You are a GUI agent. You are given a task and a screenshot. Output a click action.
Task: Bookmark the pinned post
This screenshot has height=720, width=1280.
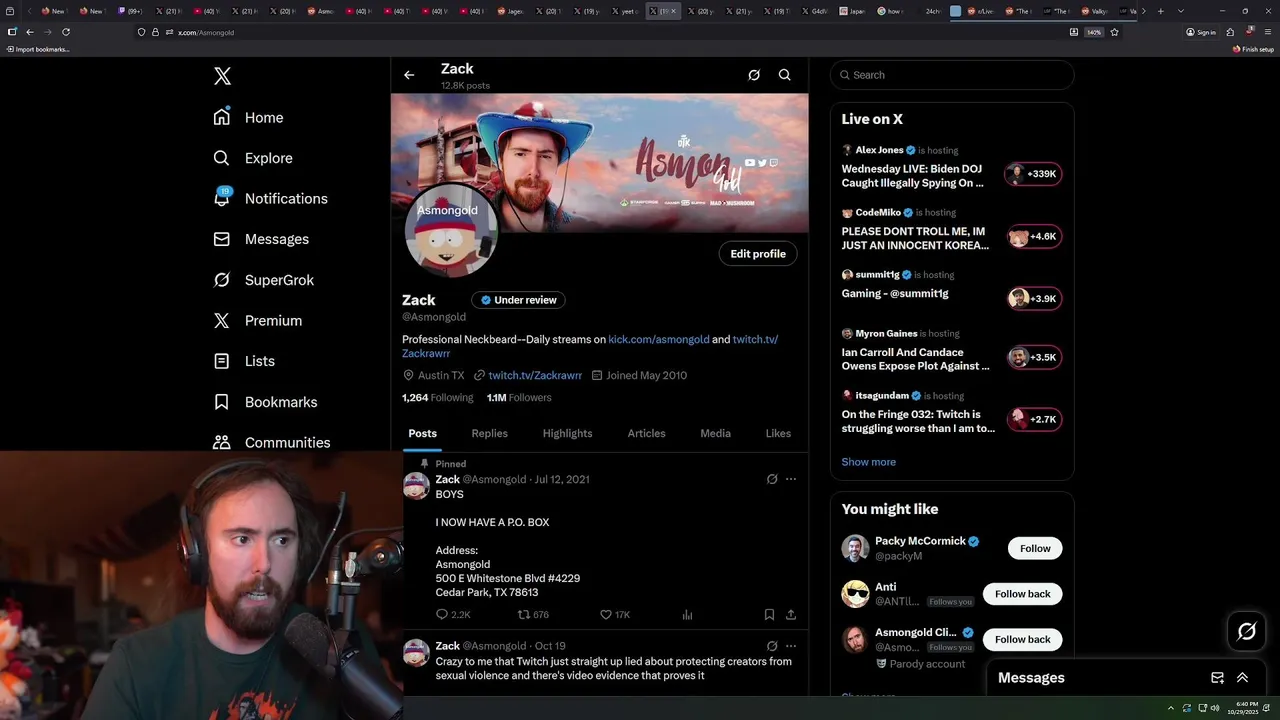[x=769, y=615]
